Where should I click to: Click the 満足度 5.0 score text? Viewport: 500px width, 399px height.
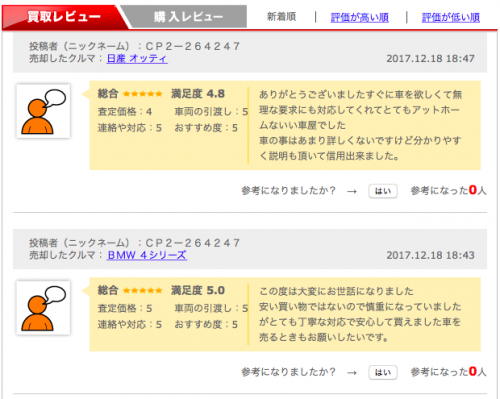(x=198, y=290)
